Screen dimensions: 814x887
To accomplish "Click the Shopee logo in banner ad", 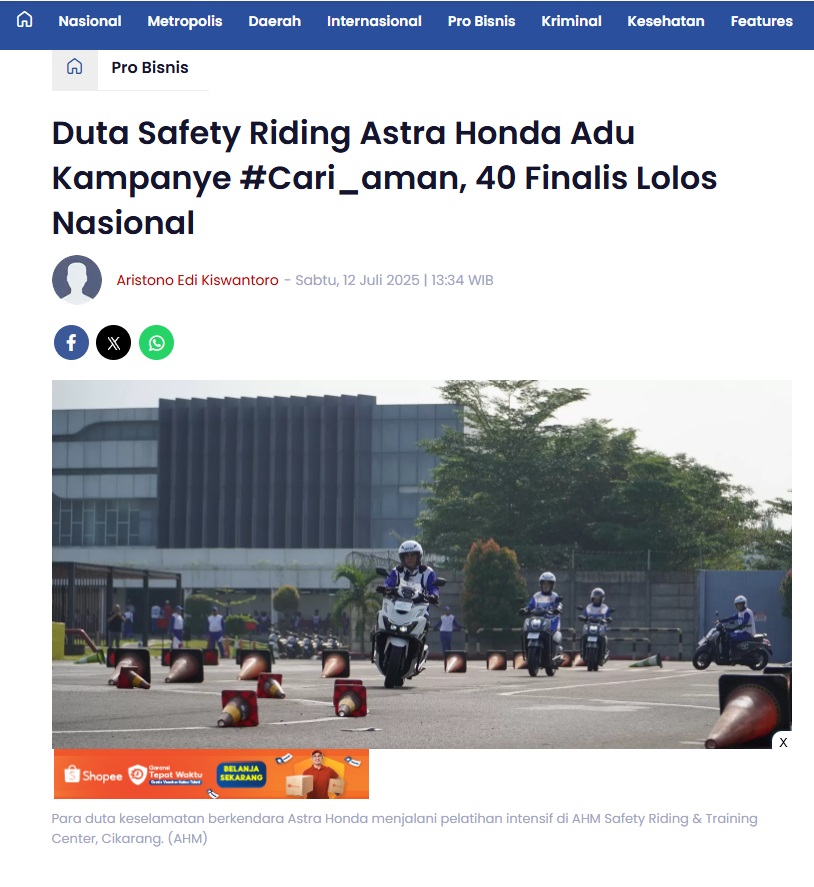I will 94,775.
